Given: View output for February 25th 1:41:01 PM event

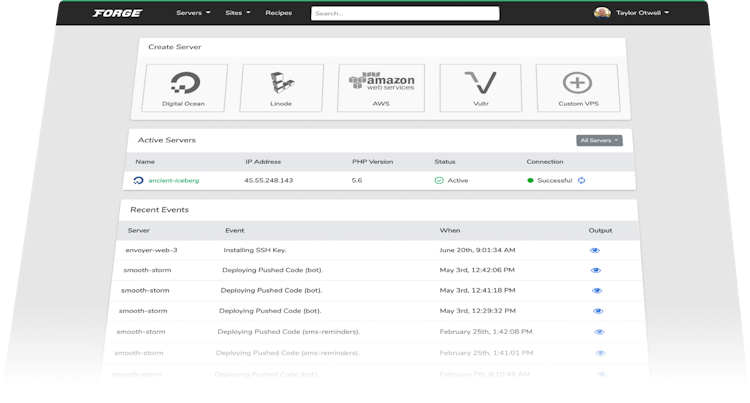Looking at the screenshot, I should pos(600,353).
